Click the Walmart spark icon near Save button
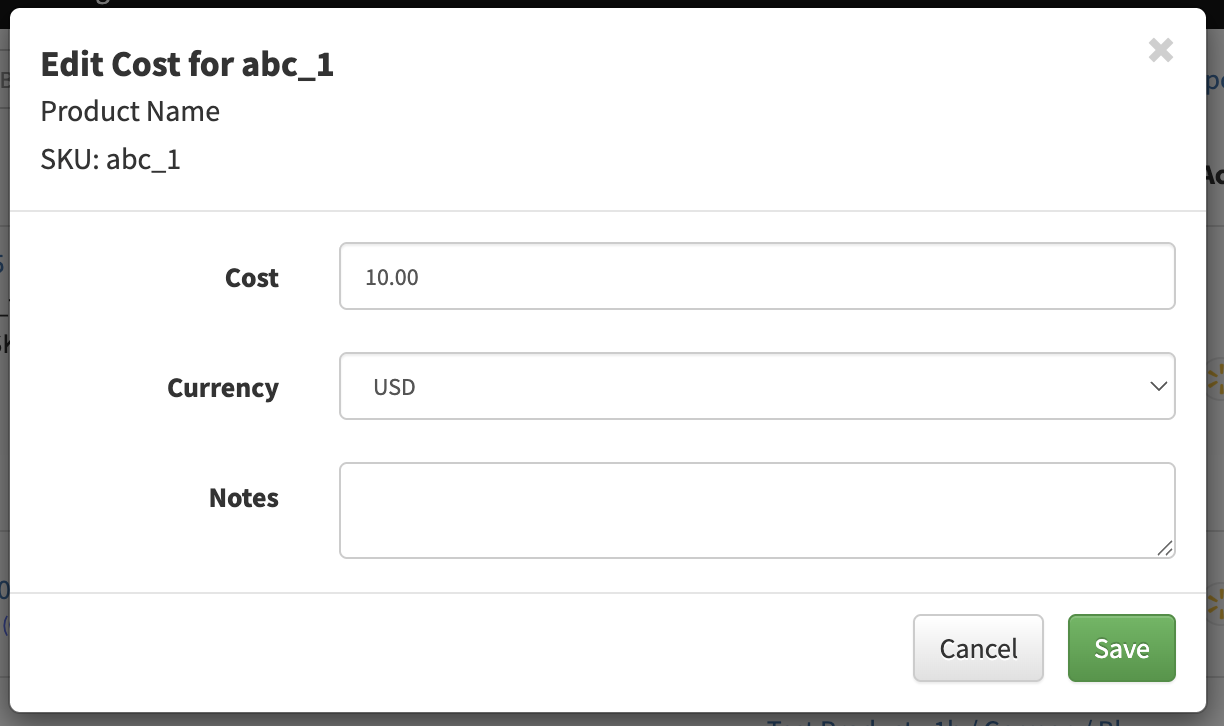 [x=1216, y=604]
